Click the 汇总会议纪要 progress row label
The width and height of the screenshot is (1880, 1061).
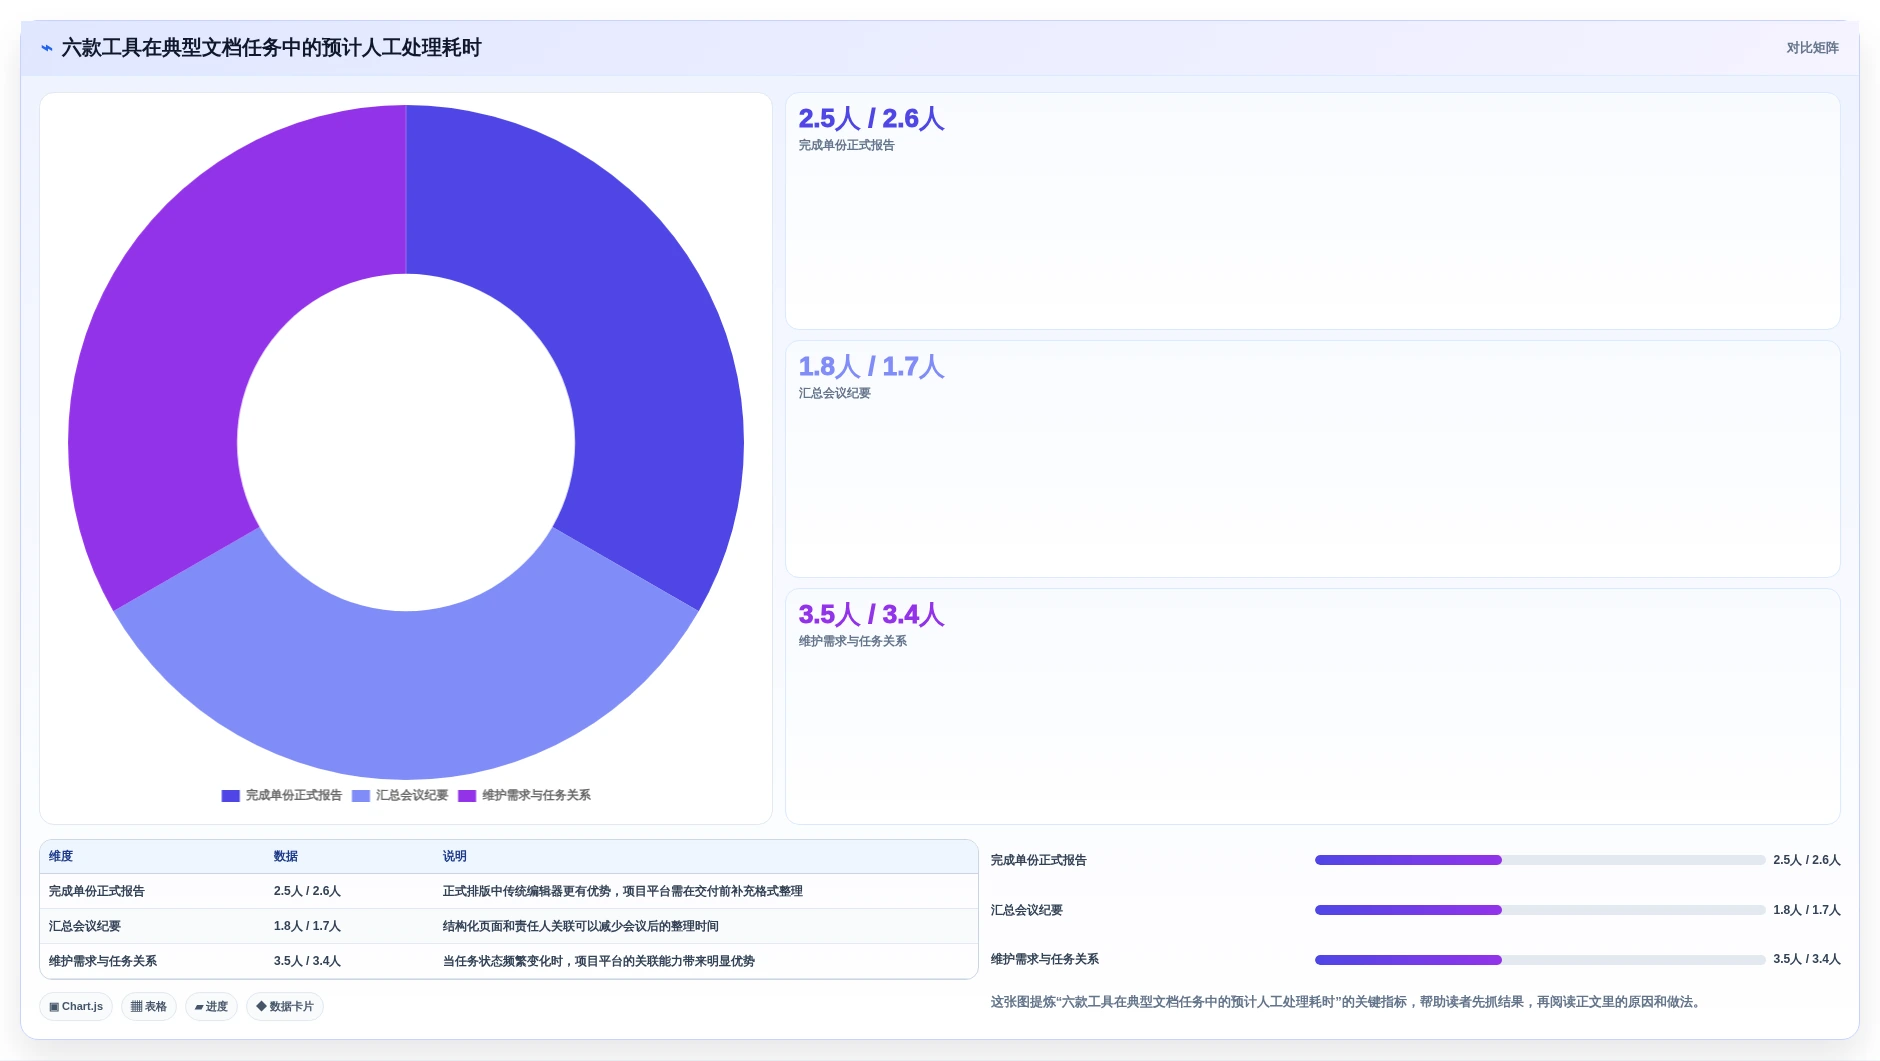coord(1026,910)
